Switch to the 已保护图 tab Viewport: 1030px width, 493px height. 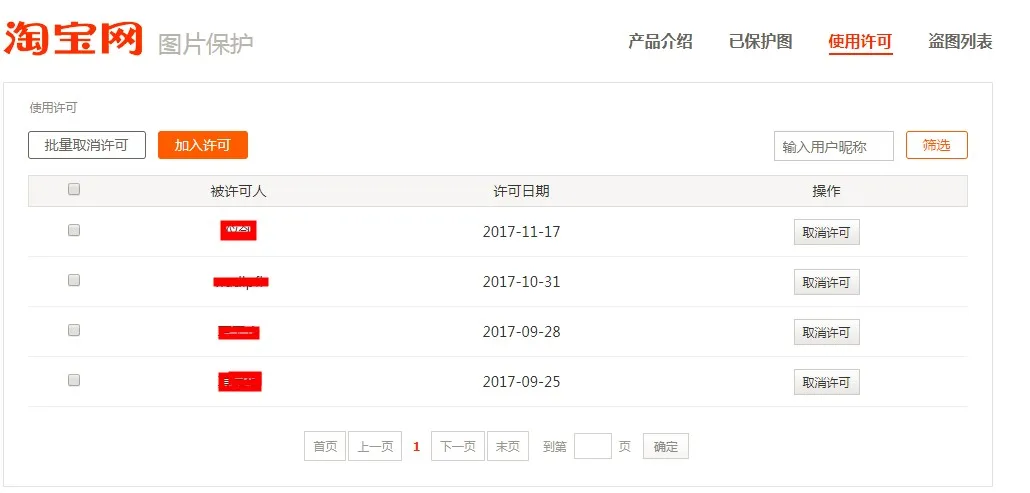tap(761, 41)
